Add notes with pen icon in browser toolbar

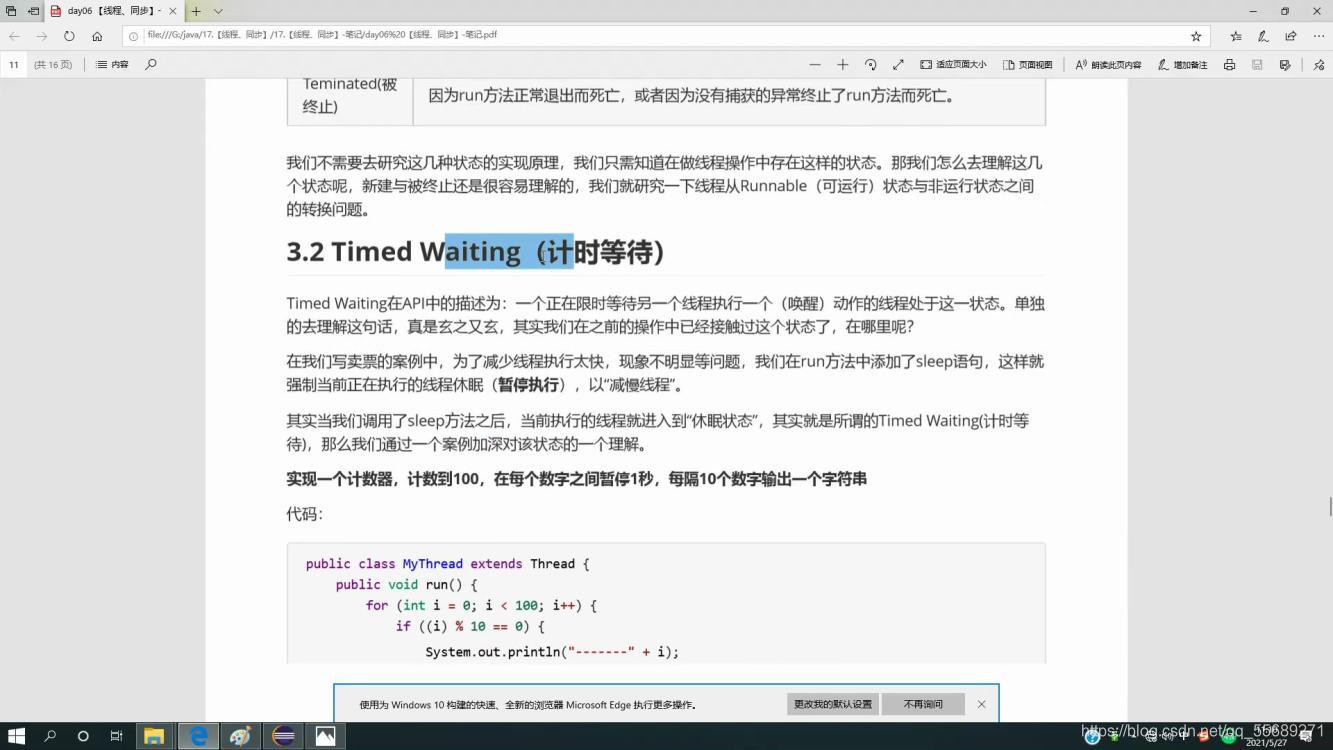pyautogui.click(x=1263, y=36)
